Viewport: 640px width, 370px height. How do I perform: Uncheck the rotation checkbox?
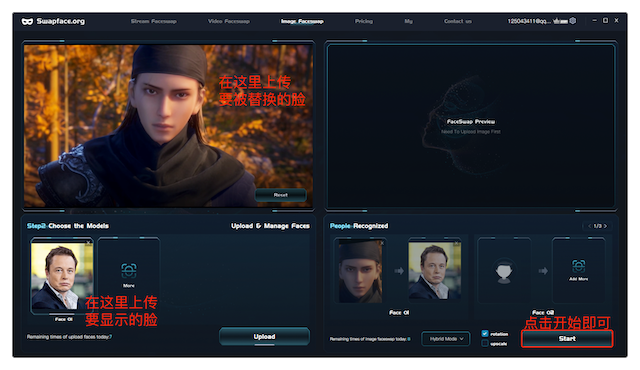tap(485, 334)
